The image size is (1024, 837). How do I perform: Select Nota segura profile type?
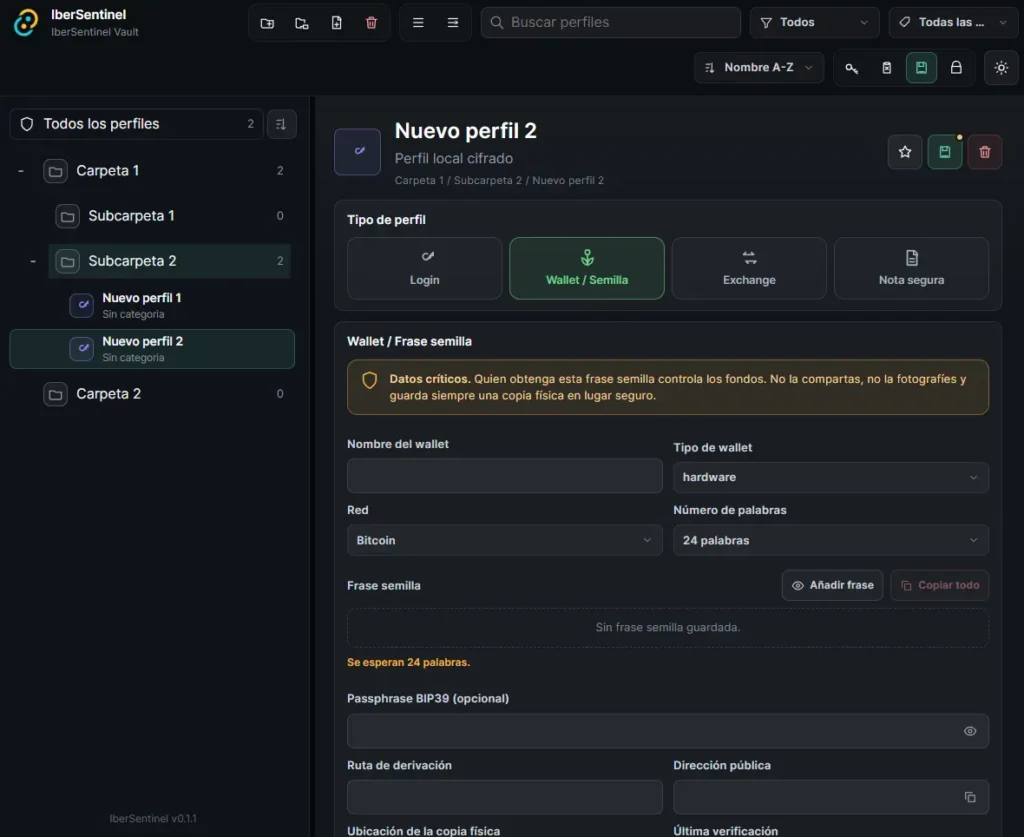click(x=911, y=268)
